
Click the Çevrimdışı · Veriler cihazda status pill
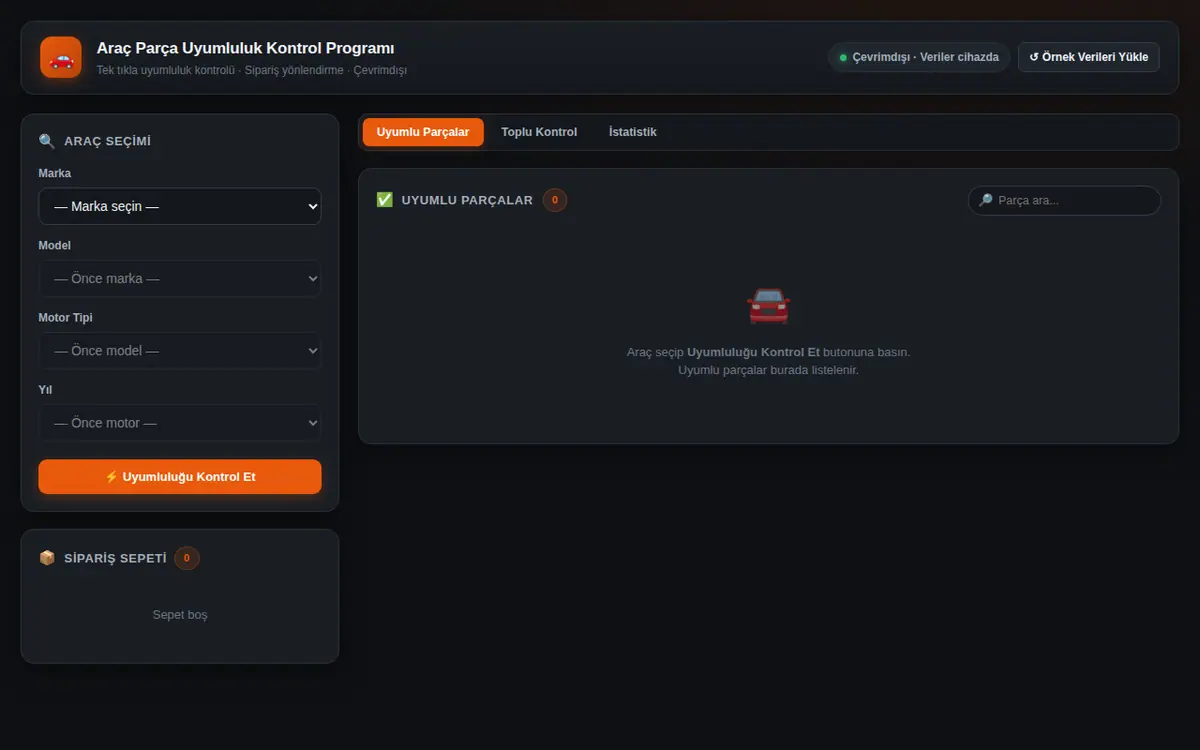click(919, 57)
